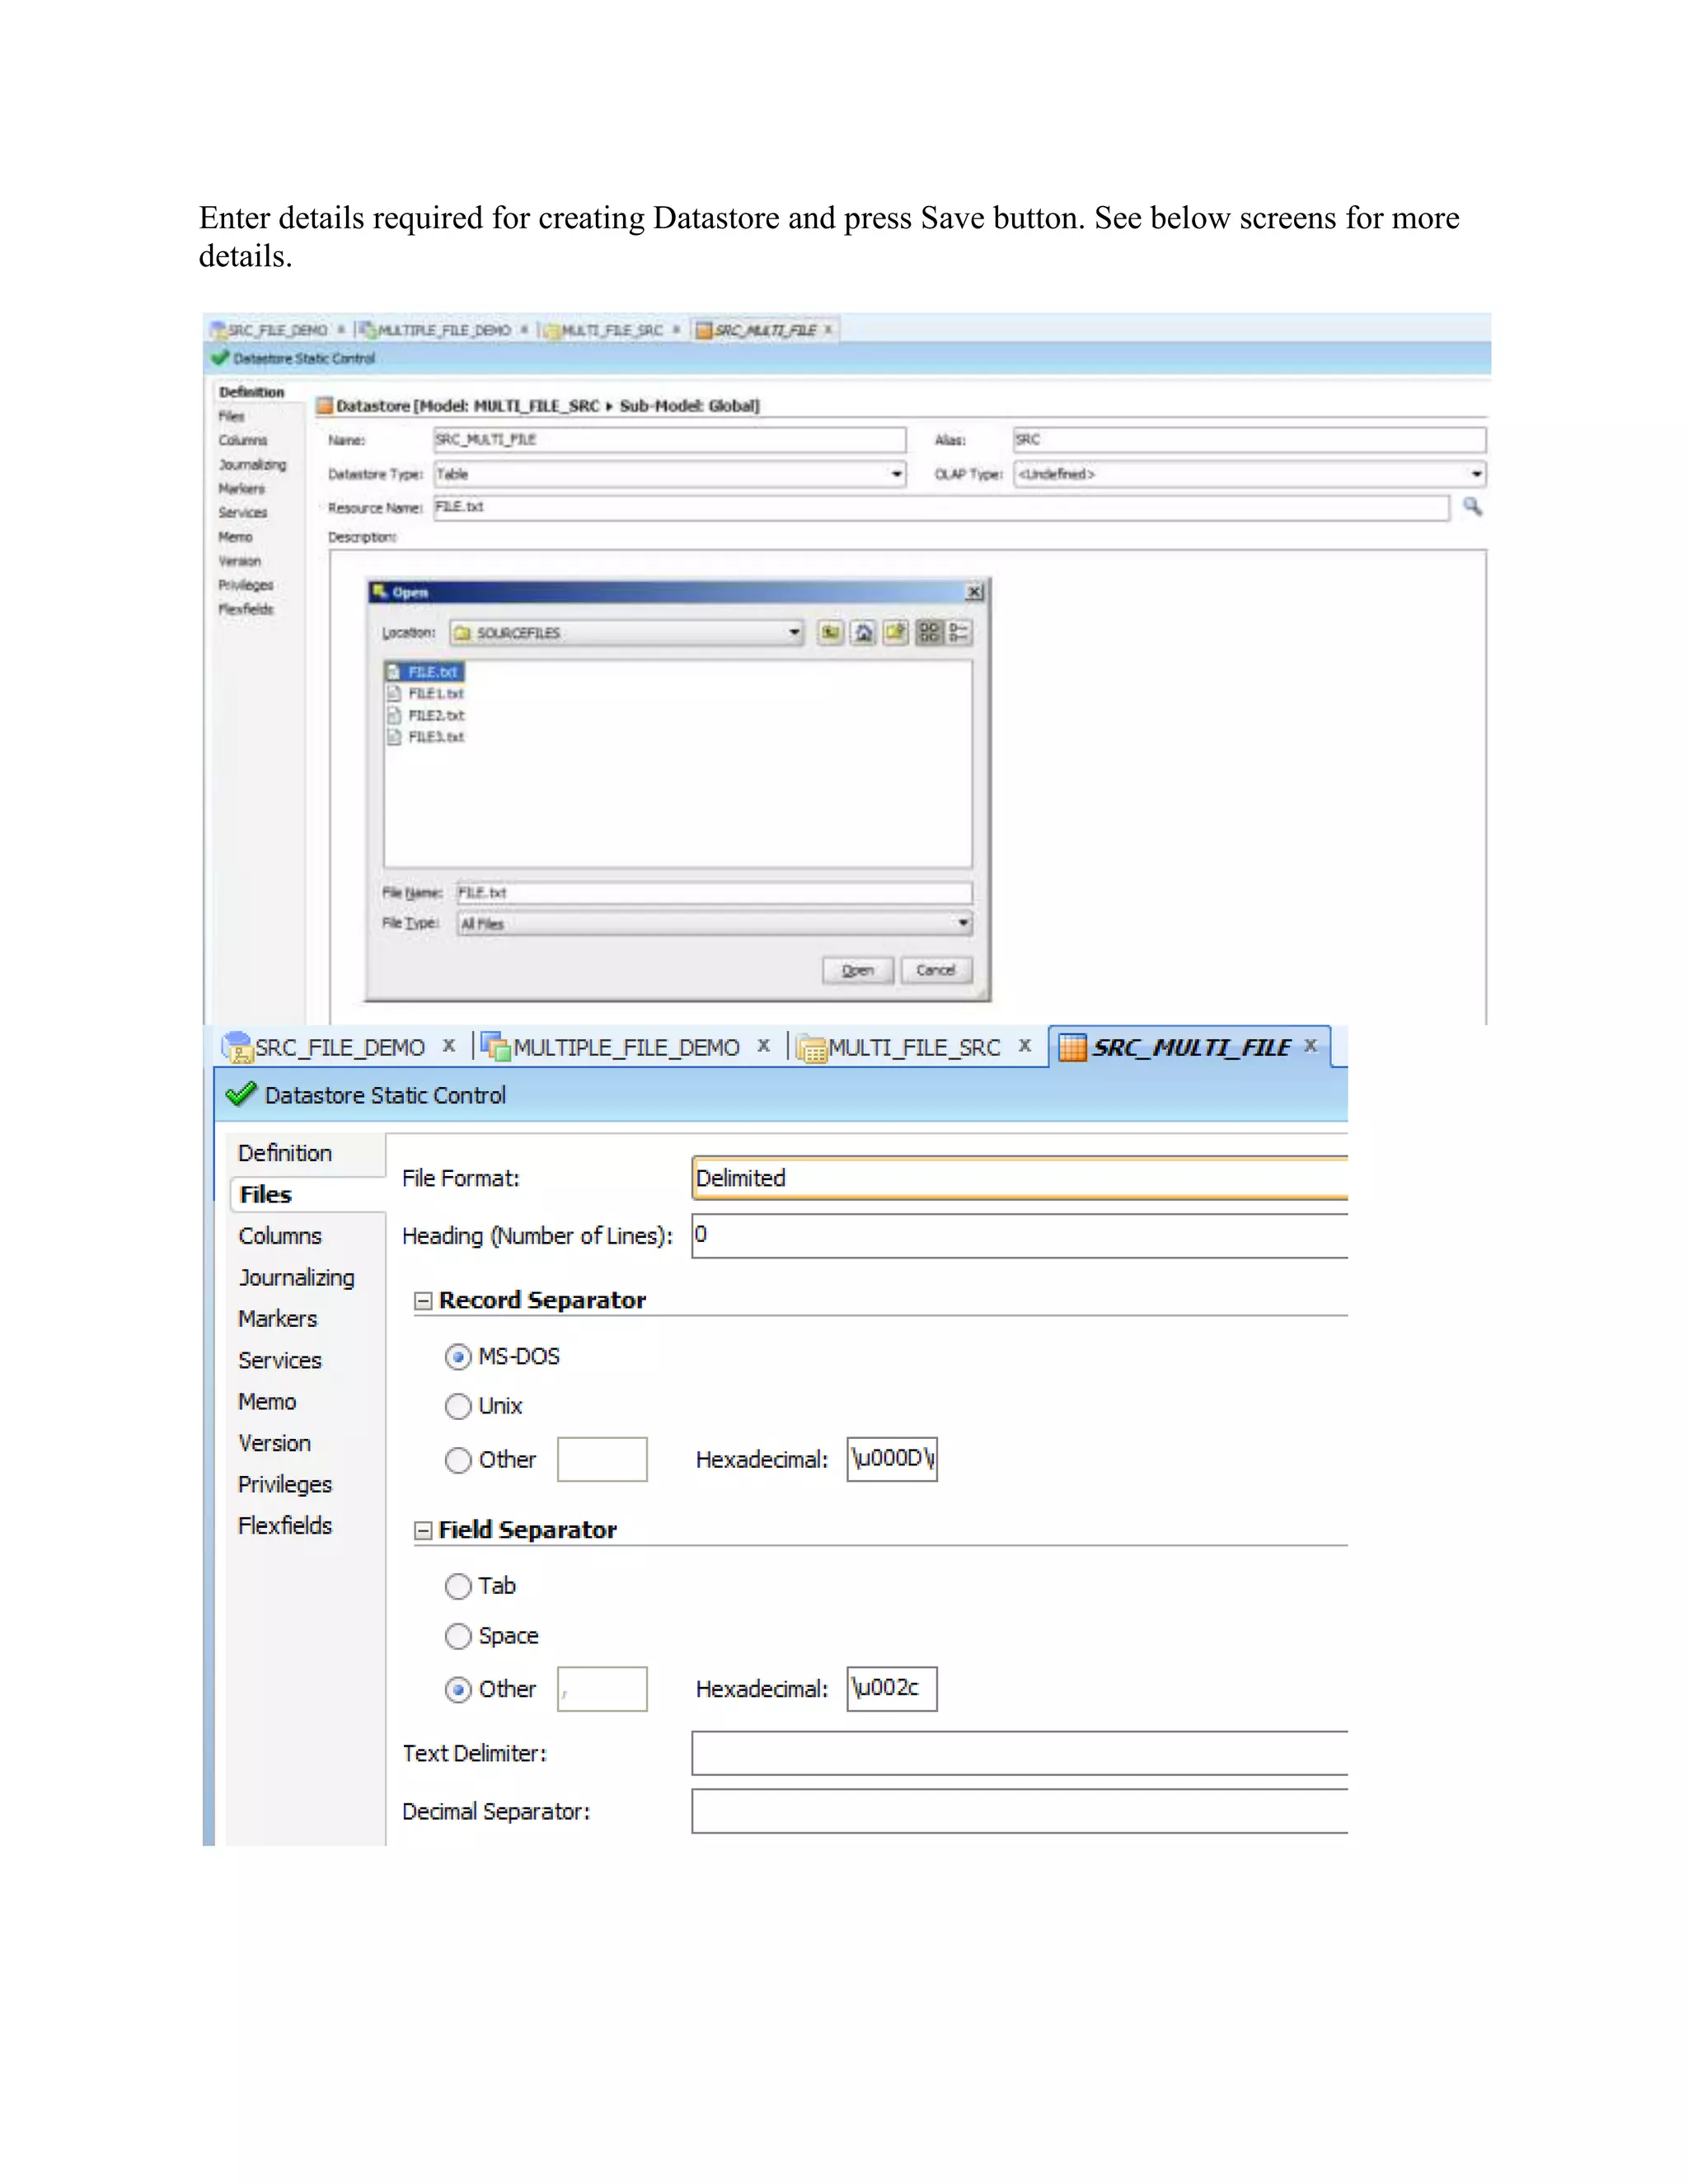The width and height of the screenshot is (1688, 2184).
Task: Click the Cancel button in the file dialog
Action: [x=936, y=970]
